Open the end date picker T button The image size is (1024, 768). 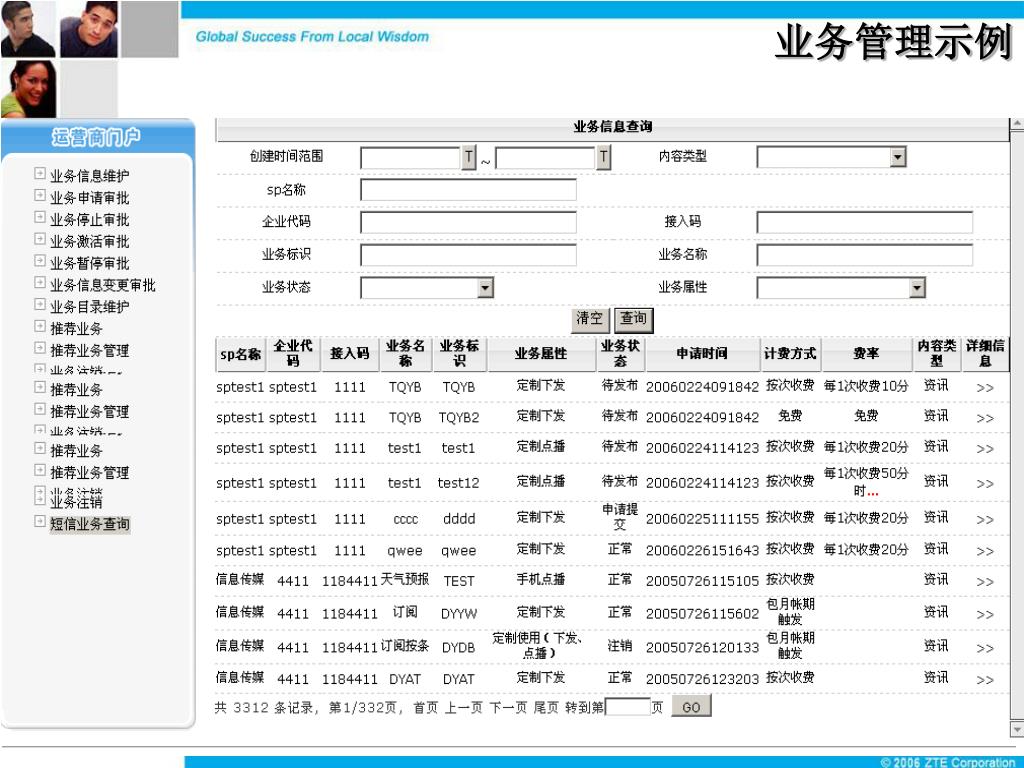(603, 157)
